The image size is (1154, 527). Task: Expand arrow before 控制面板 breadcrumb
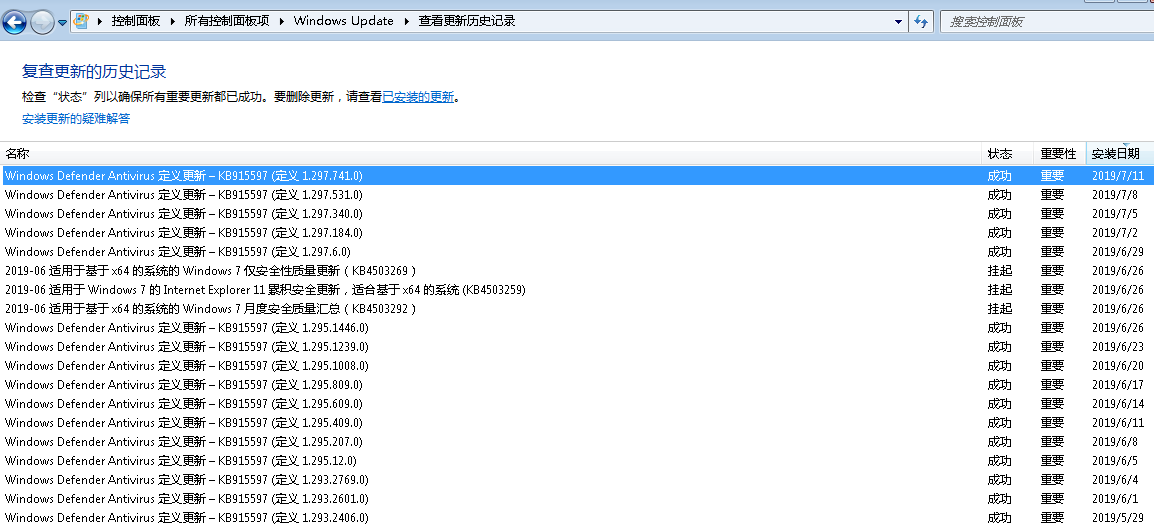tap(101, 21)
